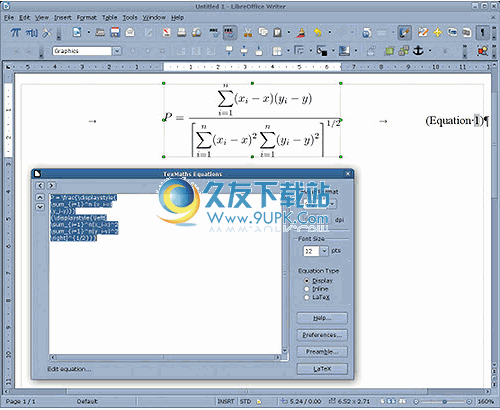The image size is (500, 410).
Task: Open the Font Size dropdown arrow
Action: click(x=324, y=251)
